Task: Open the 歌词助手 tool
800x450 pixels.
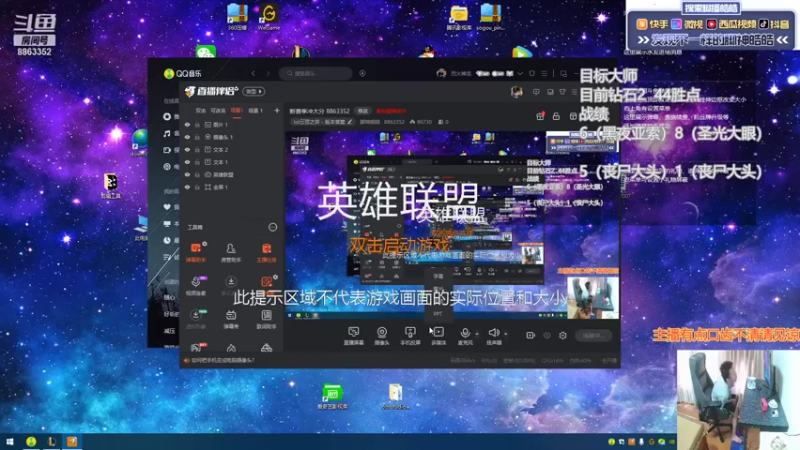Action: (x=266, y=319)
